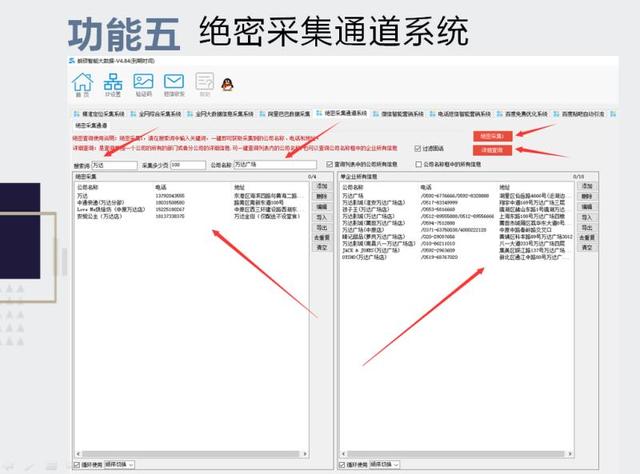This screenshot has width=640, height=474.
Task: Click the app logo in title bar
Action: coord(72,61)
